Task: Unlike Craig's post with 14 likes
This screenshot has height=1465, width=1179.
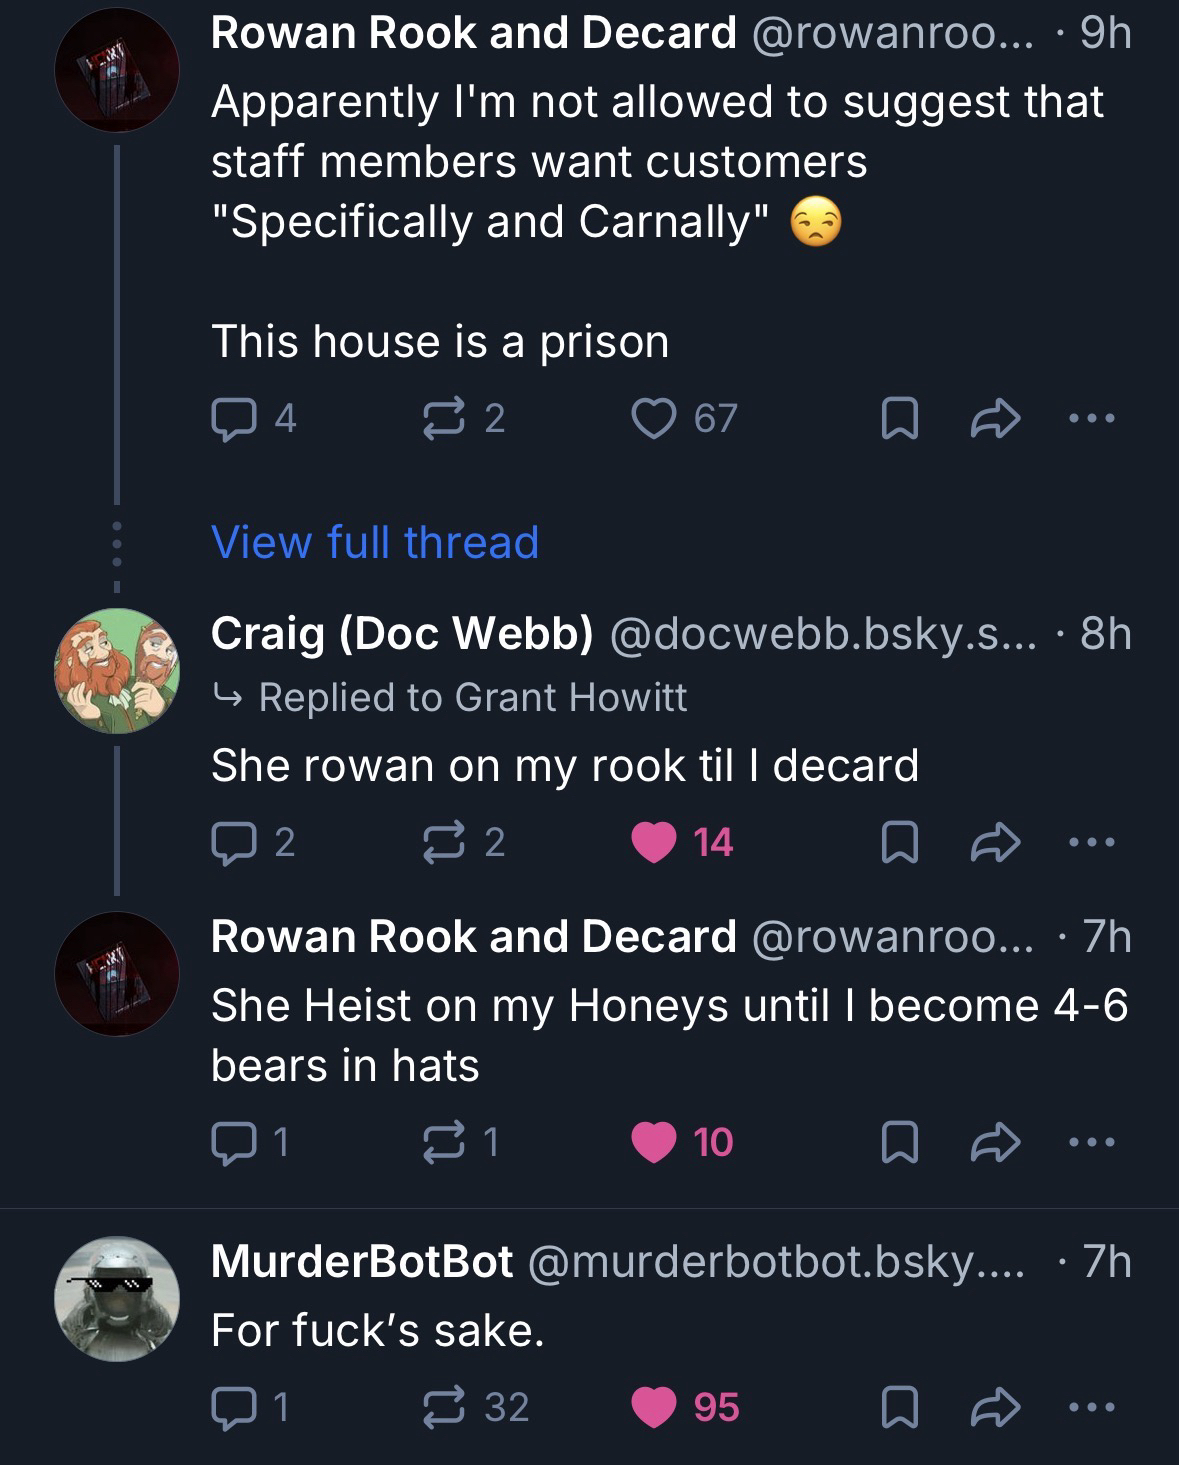Action: click(x=654, y=842)
